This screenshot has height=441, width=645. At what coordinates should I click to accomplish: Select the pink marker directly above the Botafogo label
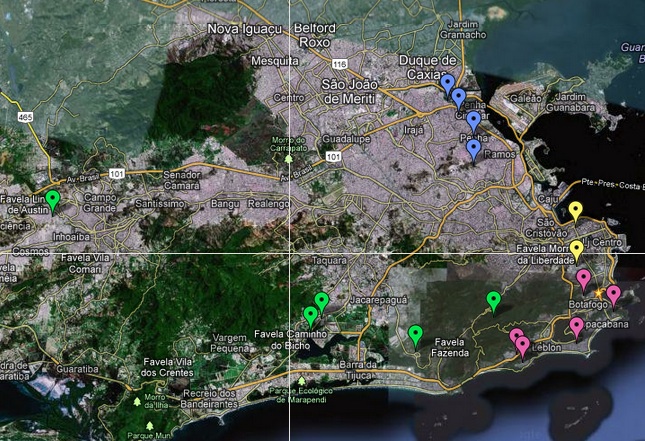(x=583, y=277)
